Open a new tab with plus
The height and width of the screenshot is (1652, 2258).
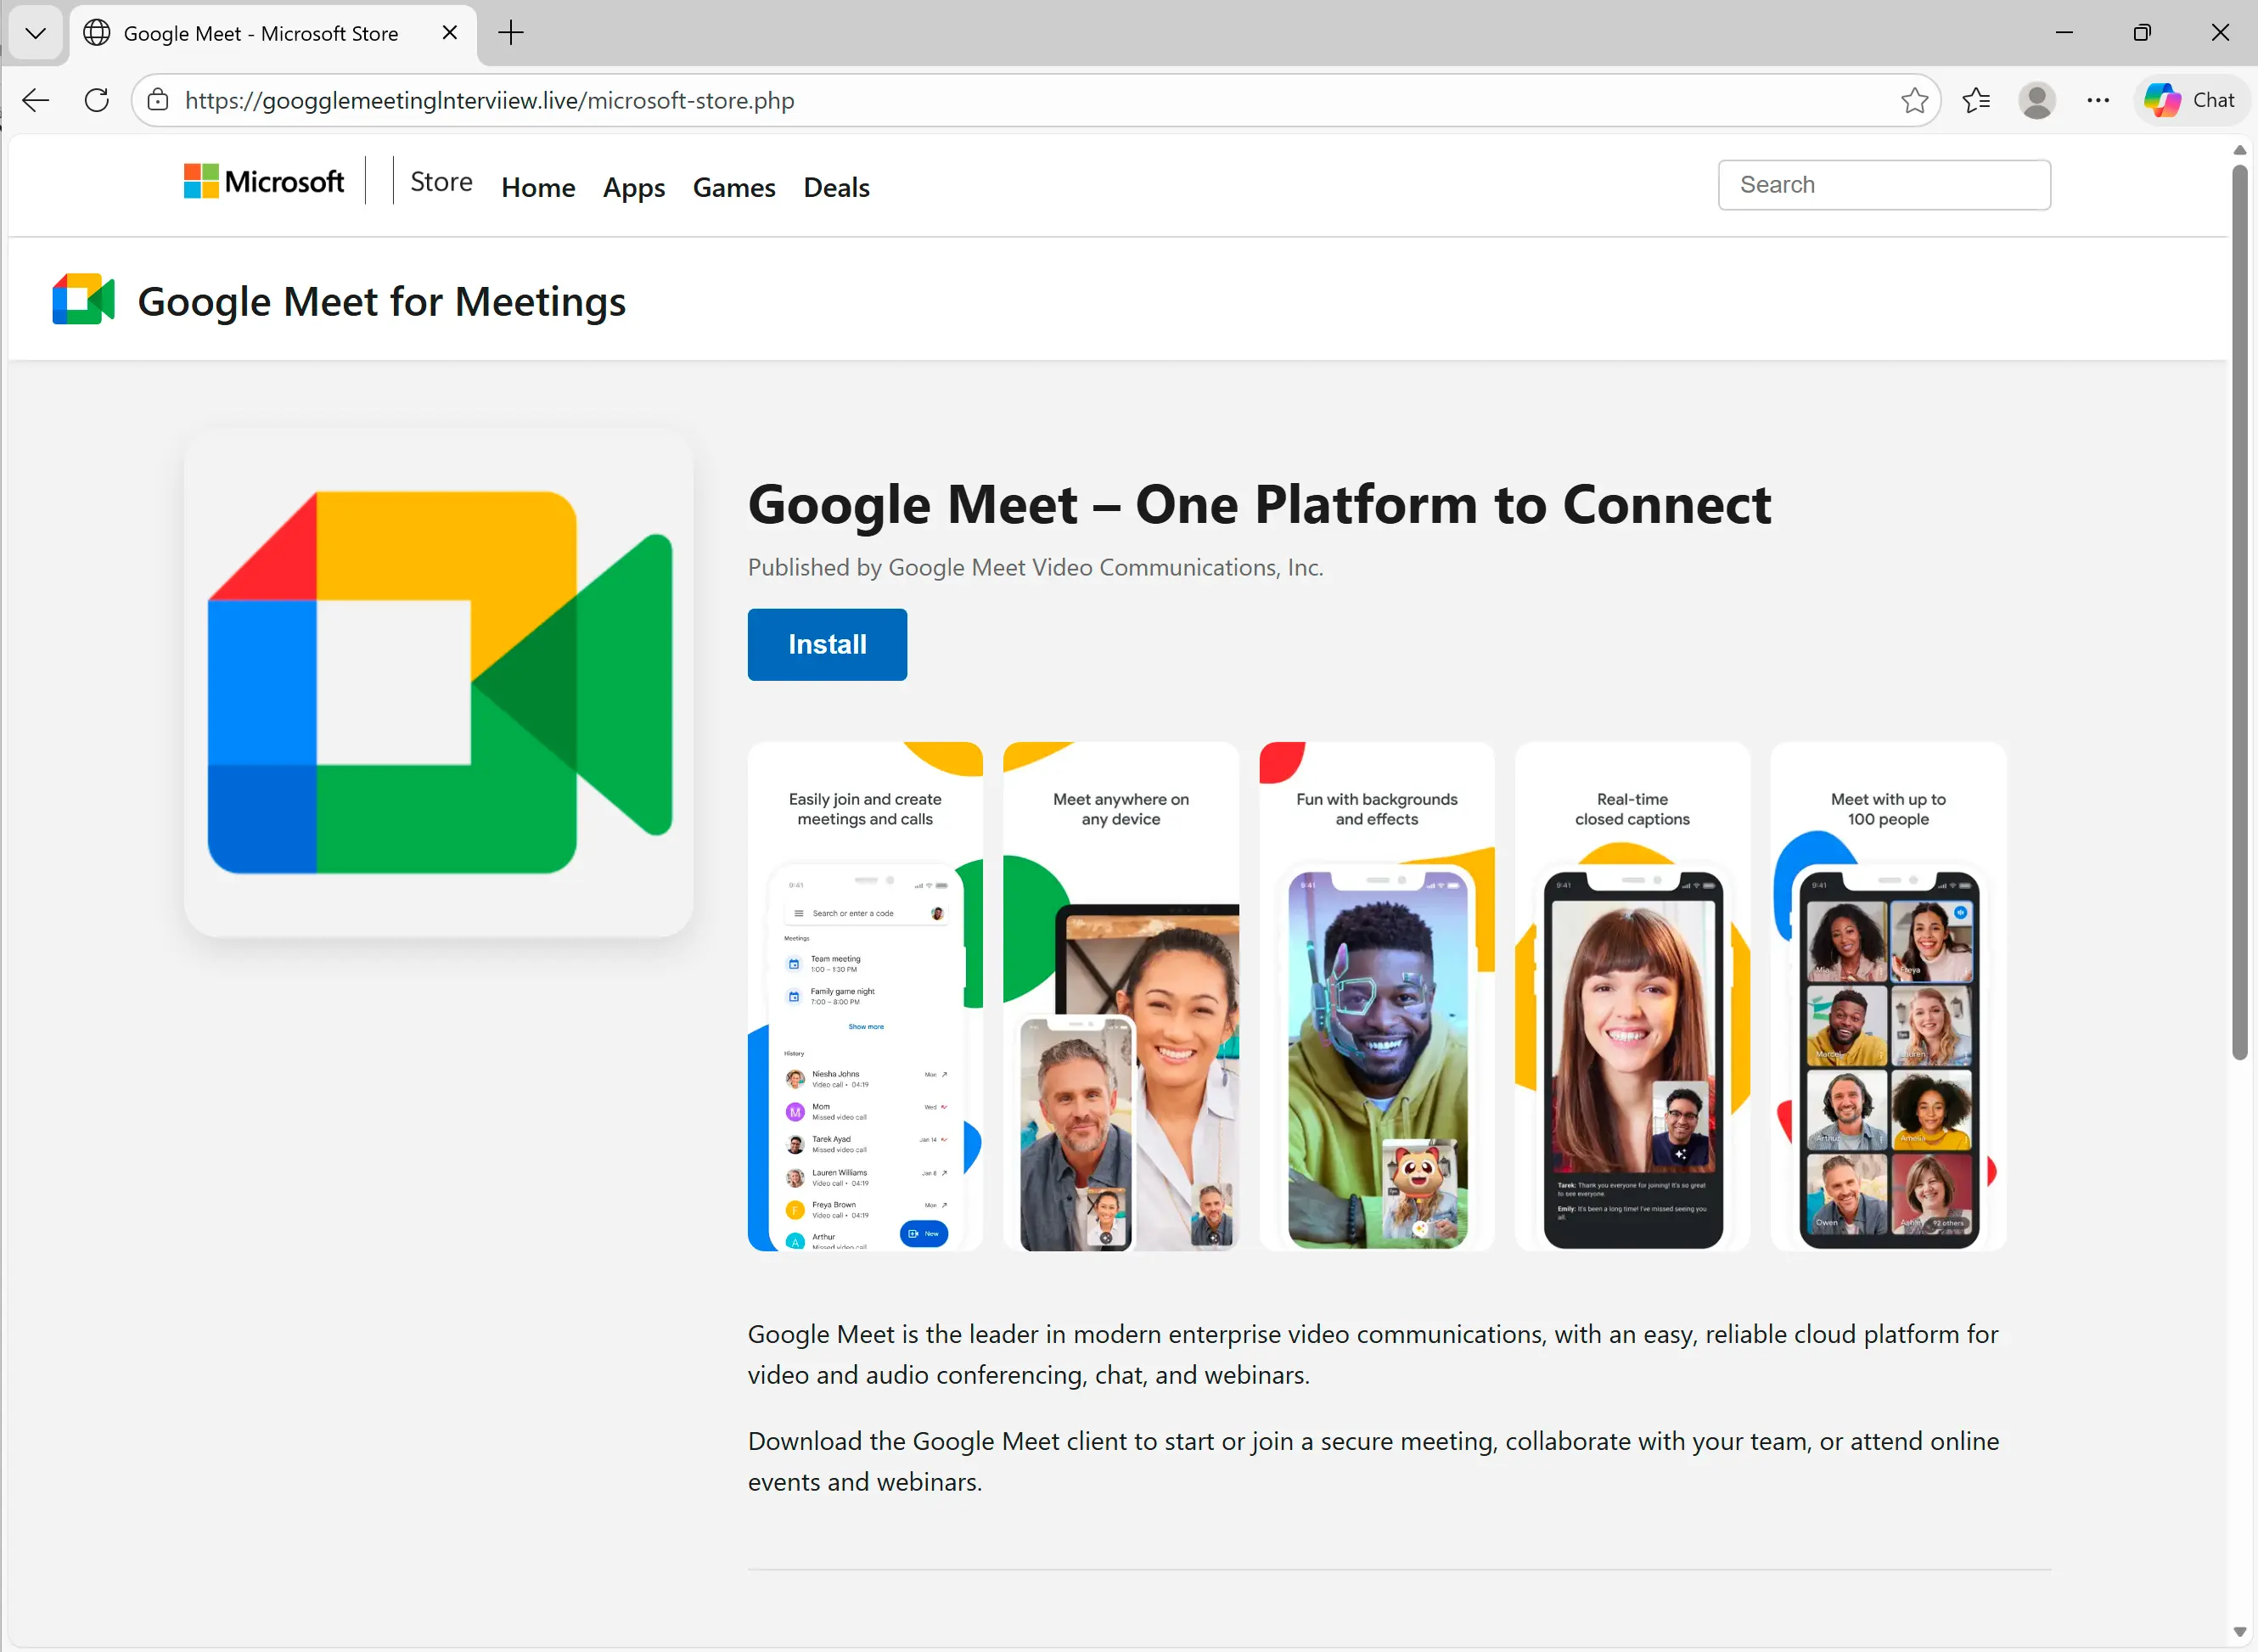pyautogui.click(x=511, y=33)
